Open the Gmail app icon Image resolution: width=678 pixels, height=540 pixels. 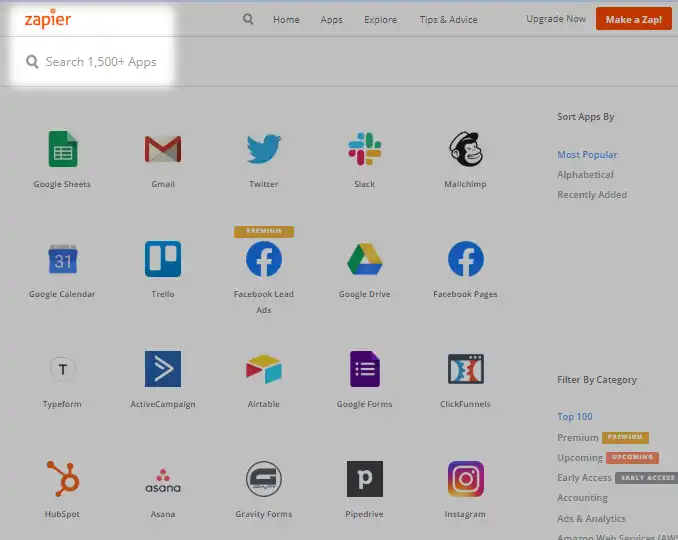click(163, 149)
